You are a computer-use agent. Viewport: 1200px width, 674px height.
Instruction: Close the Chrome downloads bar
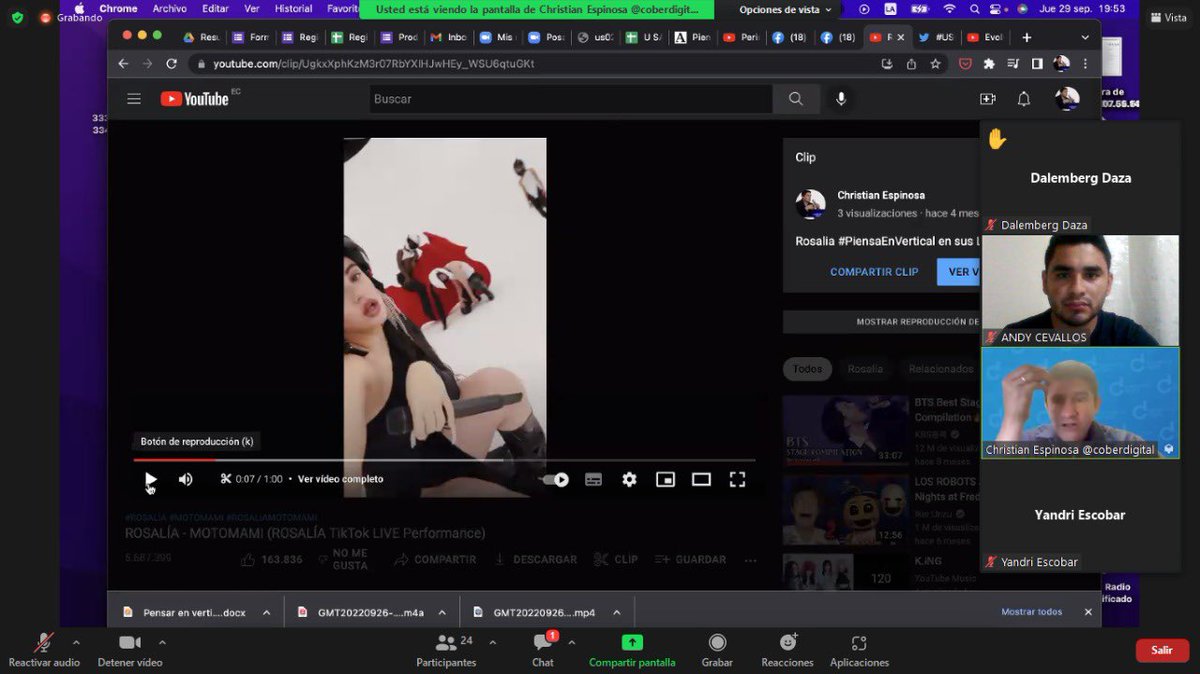point(1088,612)
